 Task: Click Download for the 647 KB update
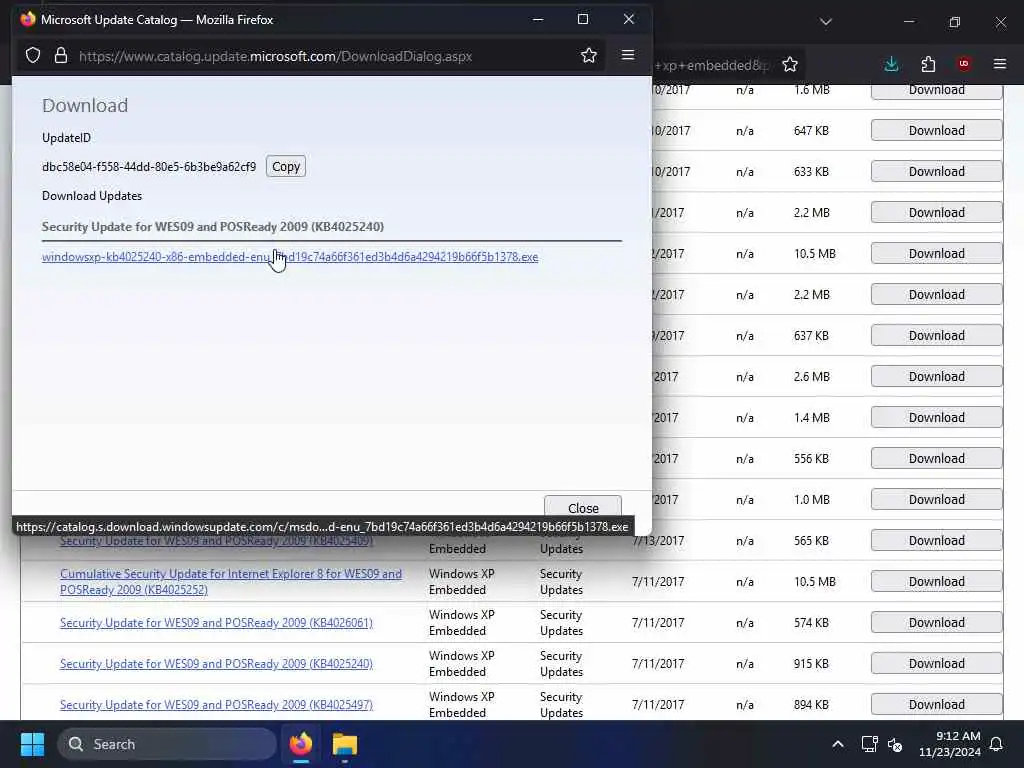pos(936,130)
